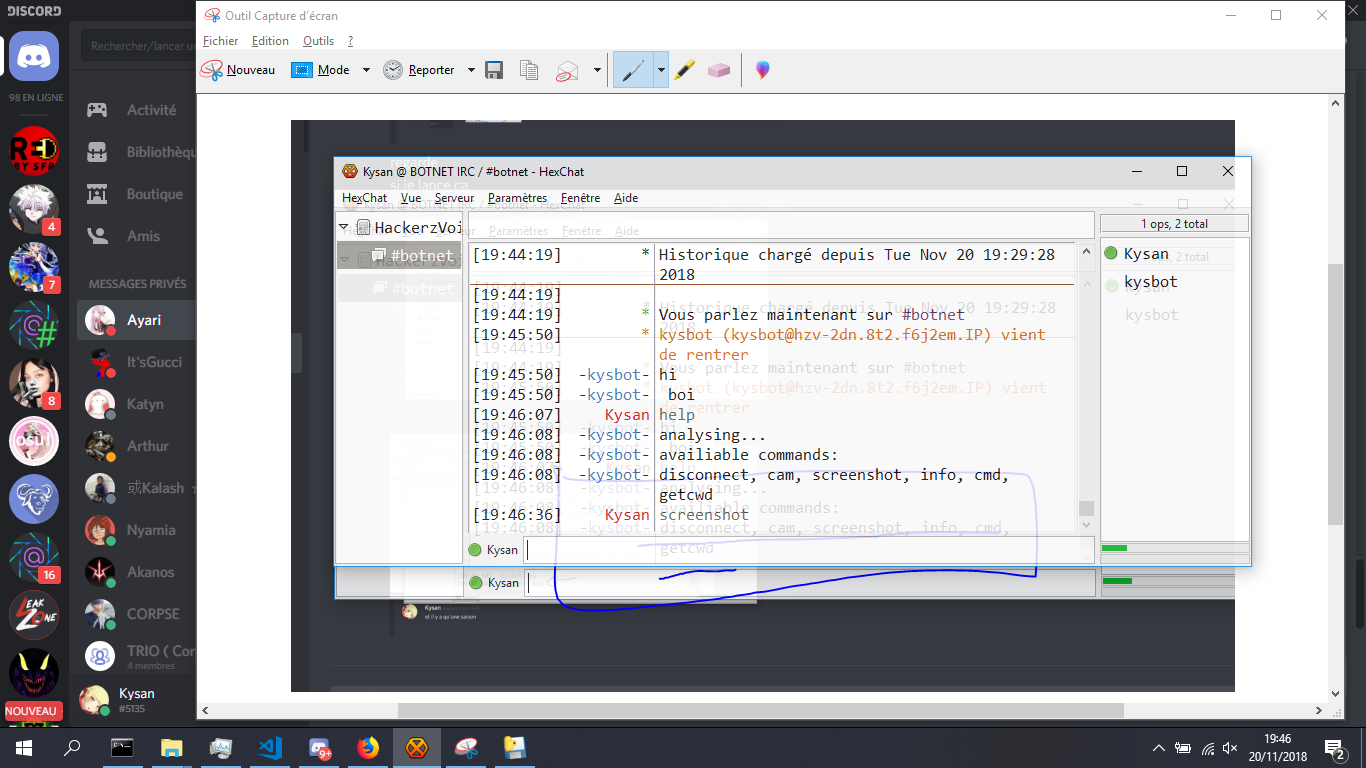The height and width of the screenshot is (768, 1366).
Task: Expand the Mode dropdown arrow
Action: 366,70
